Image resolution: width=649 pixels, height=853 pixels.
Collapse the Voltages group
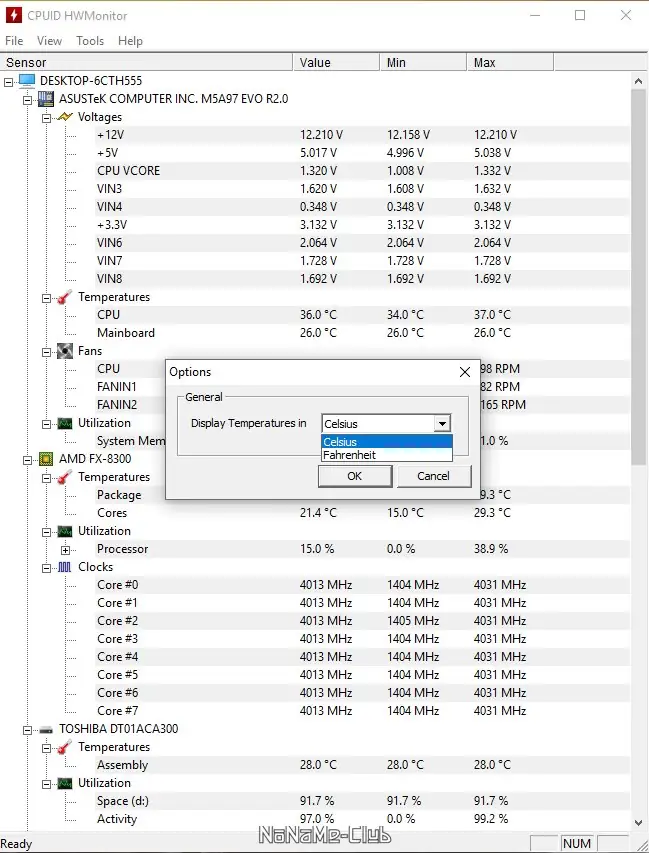click(x=47, y=118)
